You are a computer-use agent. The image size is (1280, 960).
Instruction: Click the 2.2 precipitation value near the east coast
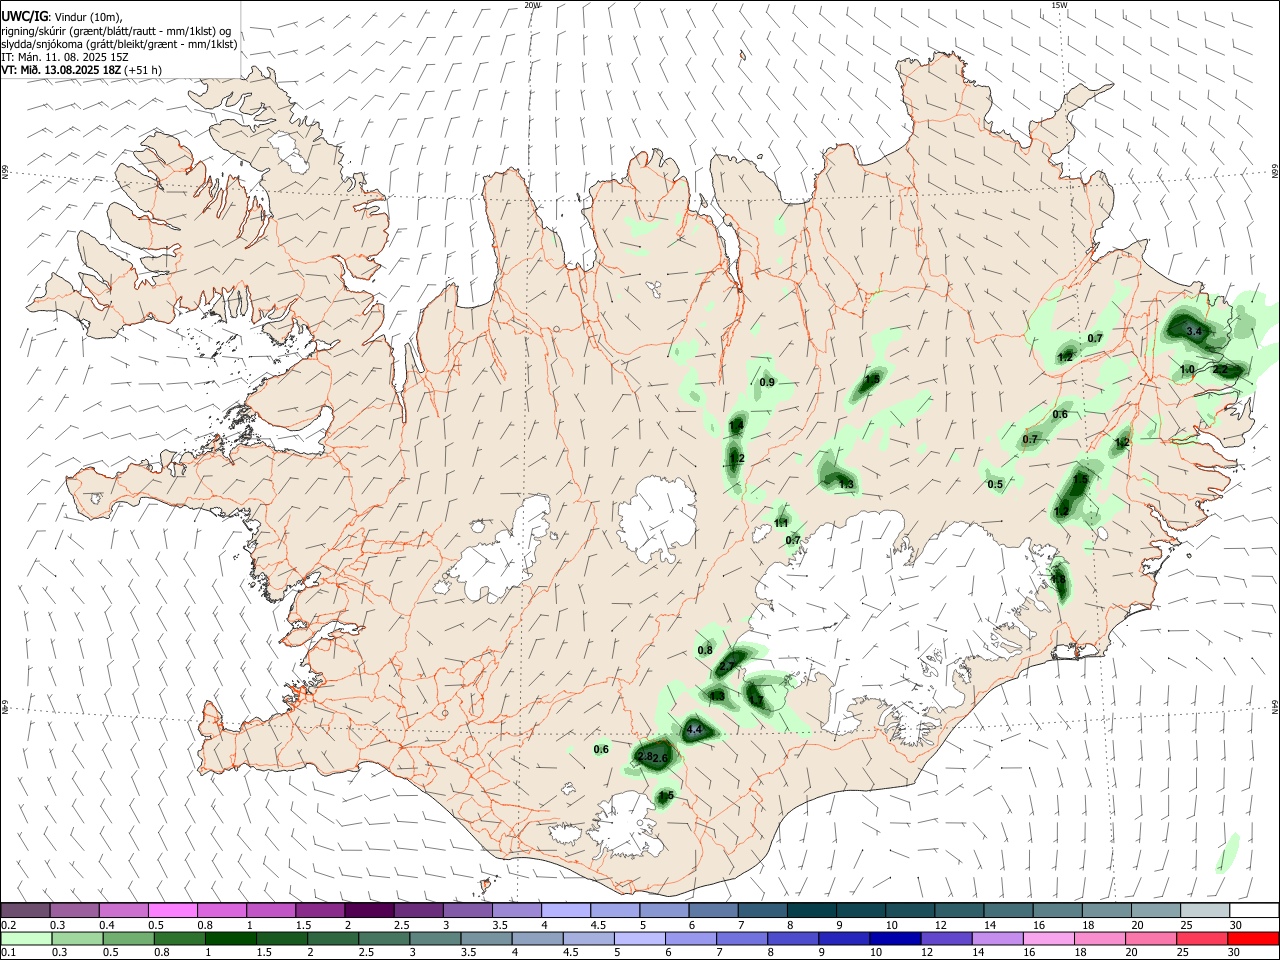coord(1220,370)
